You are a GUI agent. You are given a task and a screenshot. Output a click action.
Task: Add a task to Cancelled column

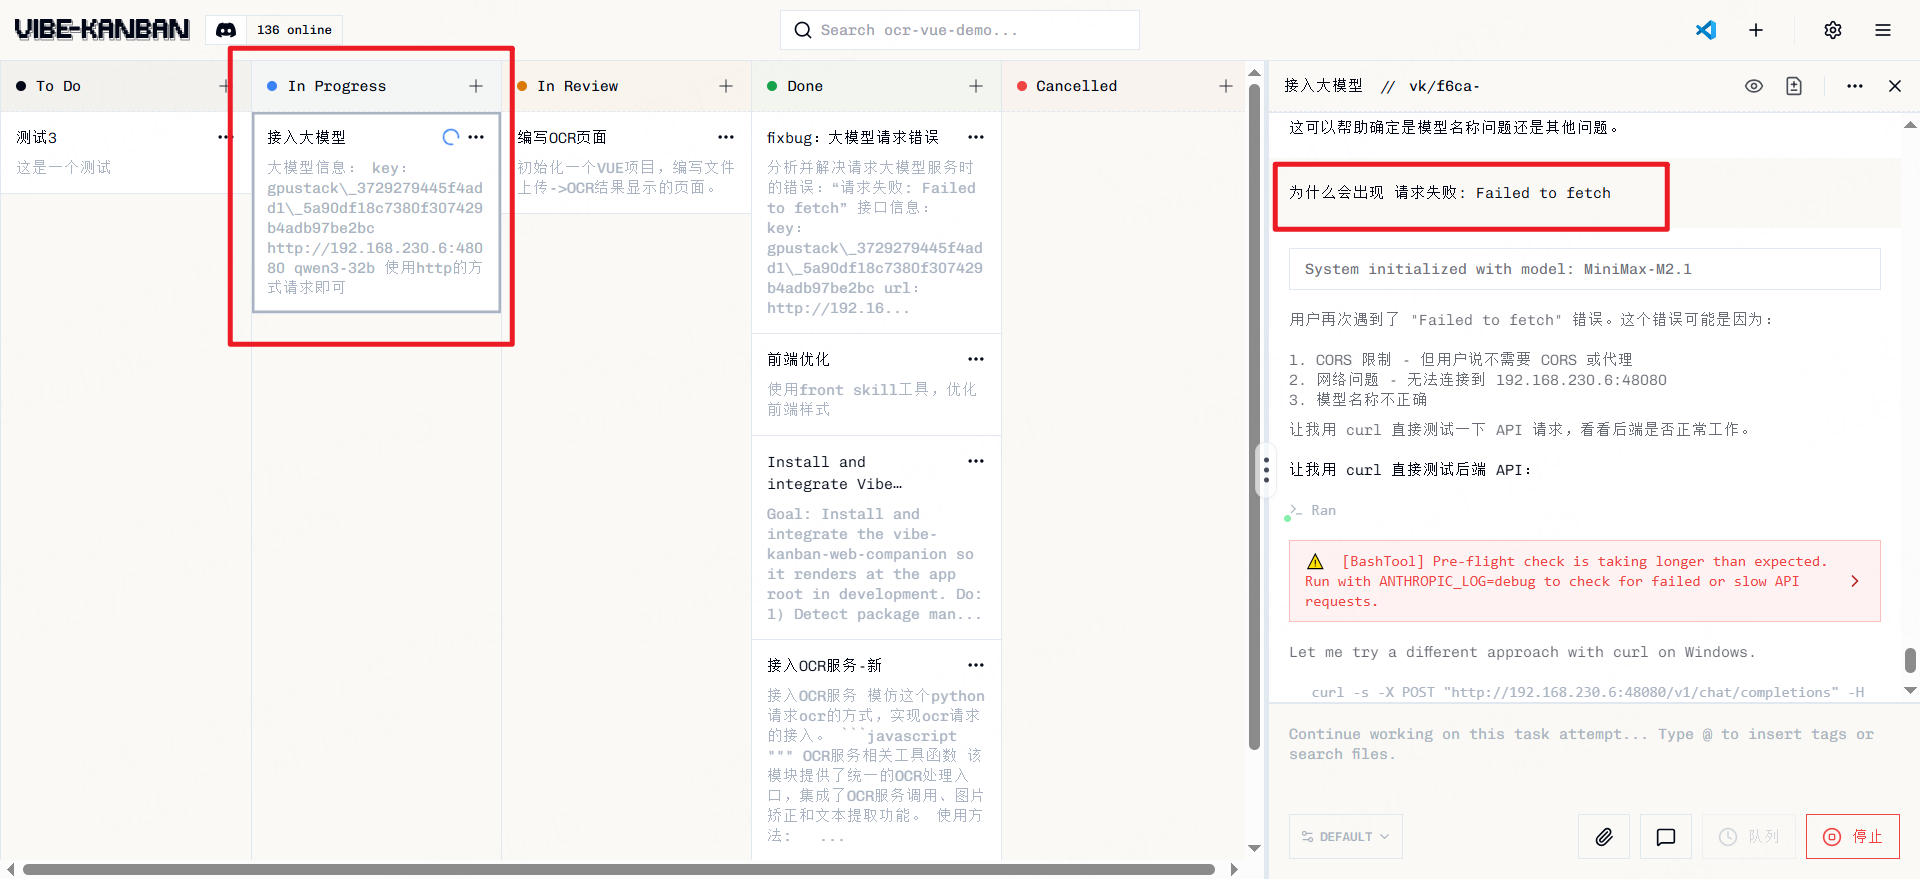click(x=1226, y=86)
